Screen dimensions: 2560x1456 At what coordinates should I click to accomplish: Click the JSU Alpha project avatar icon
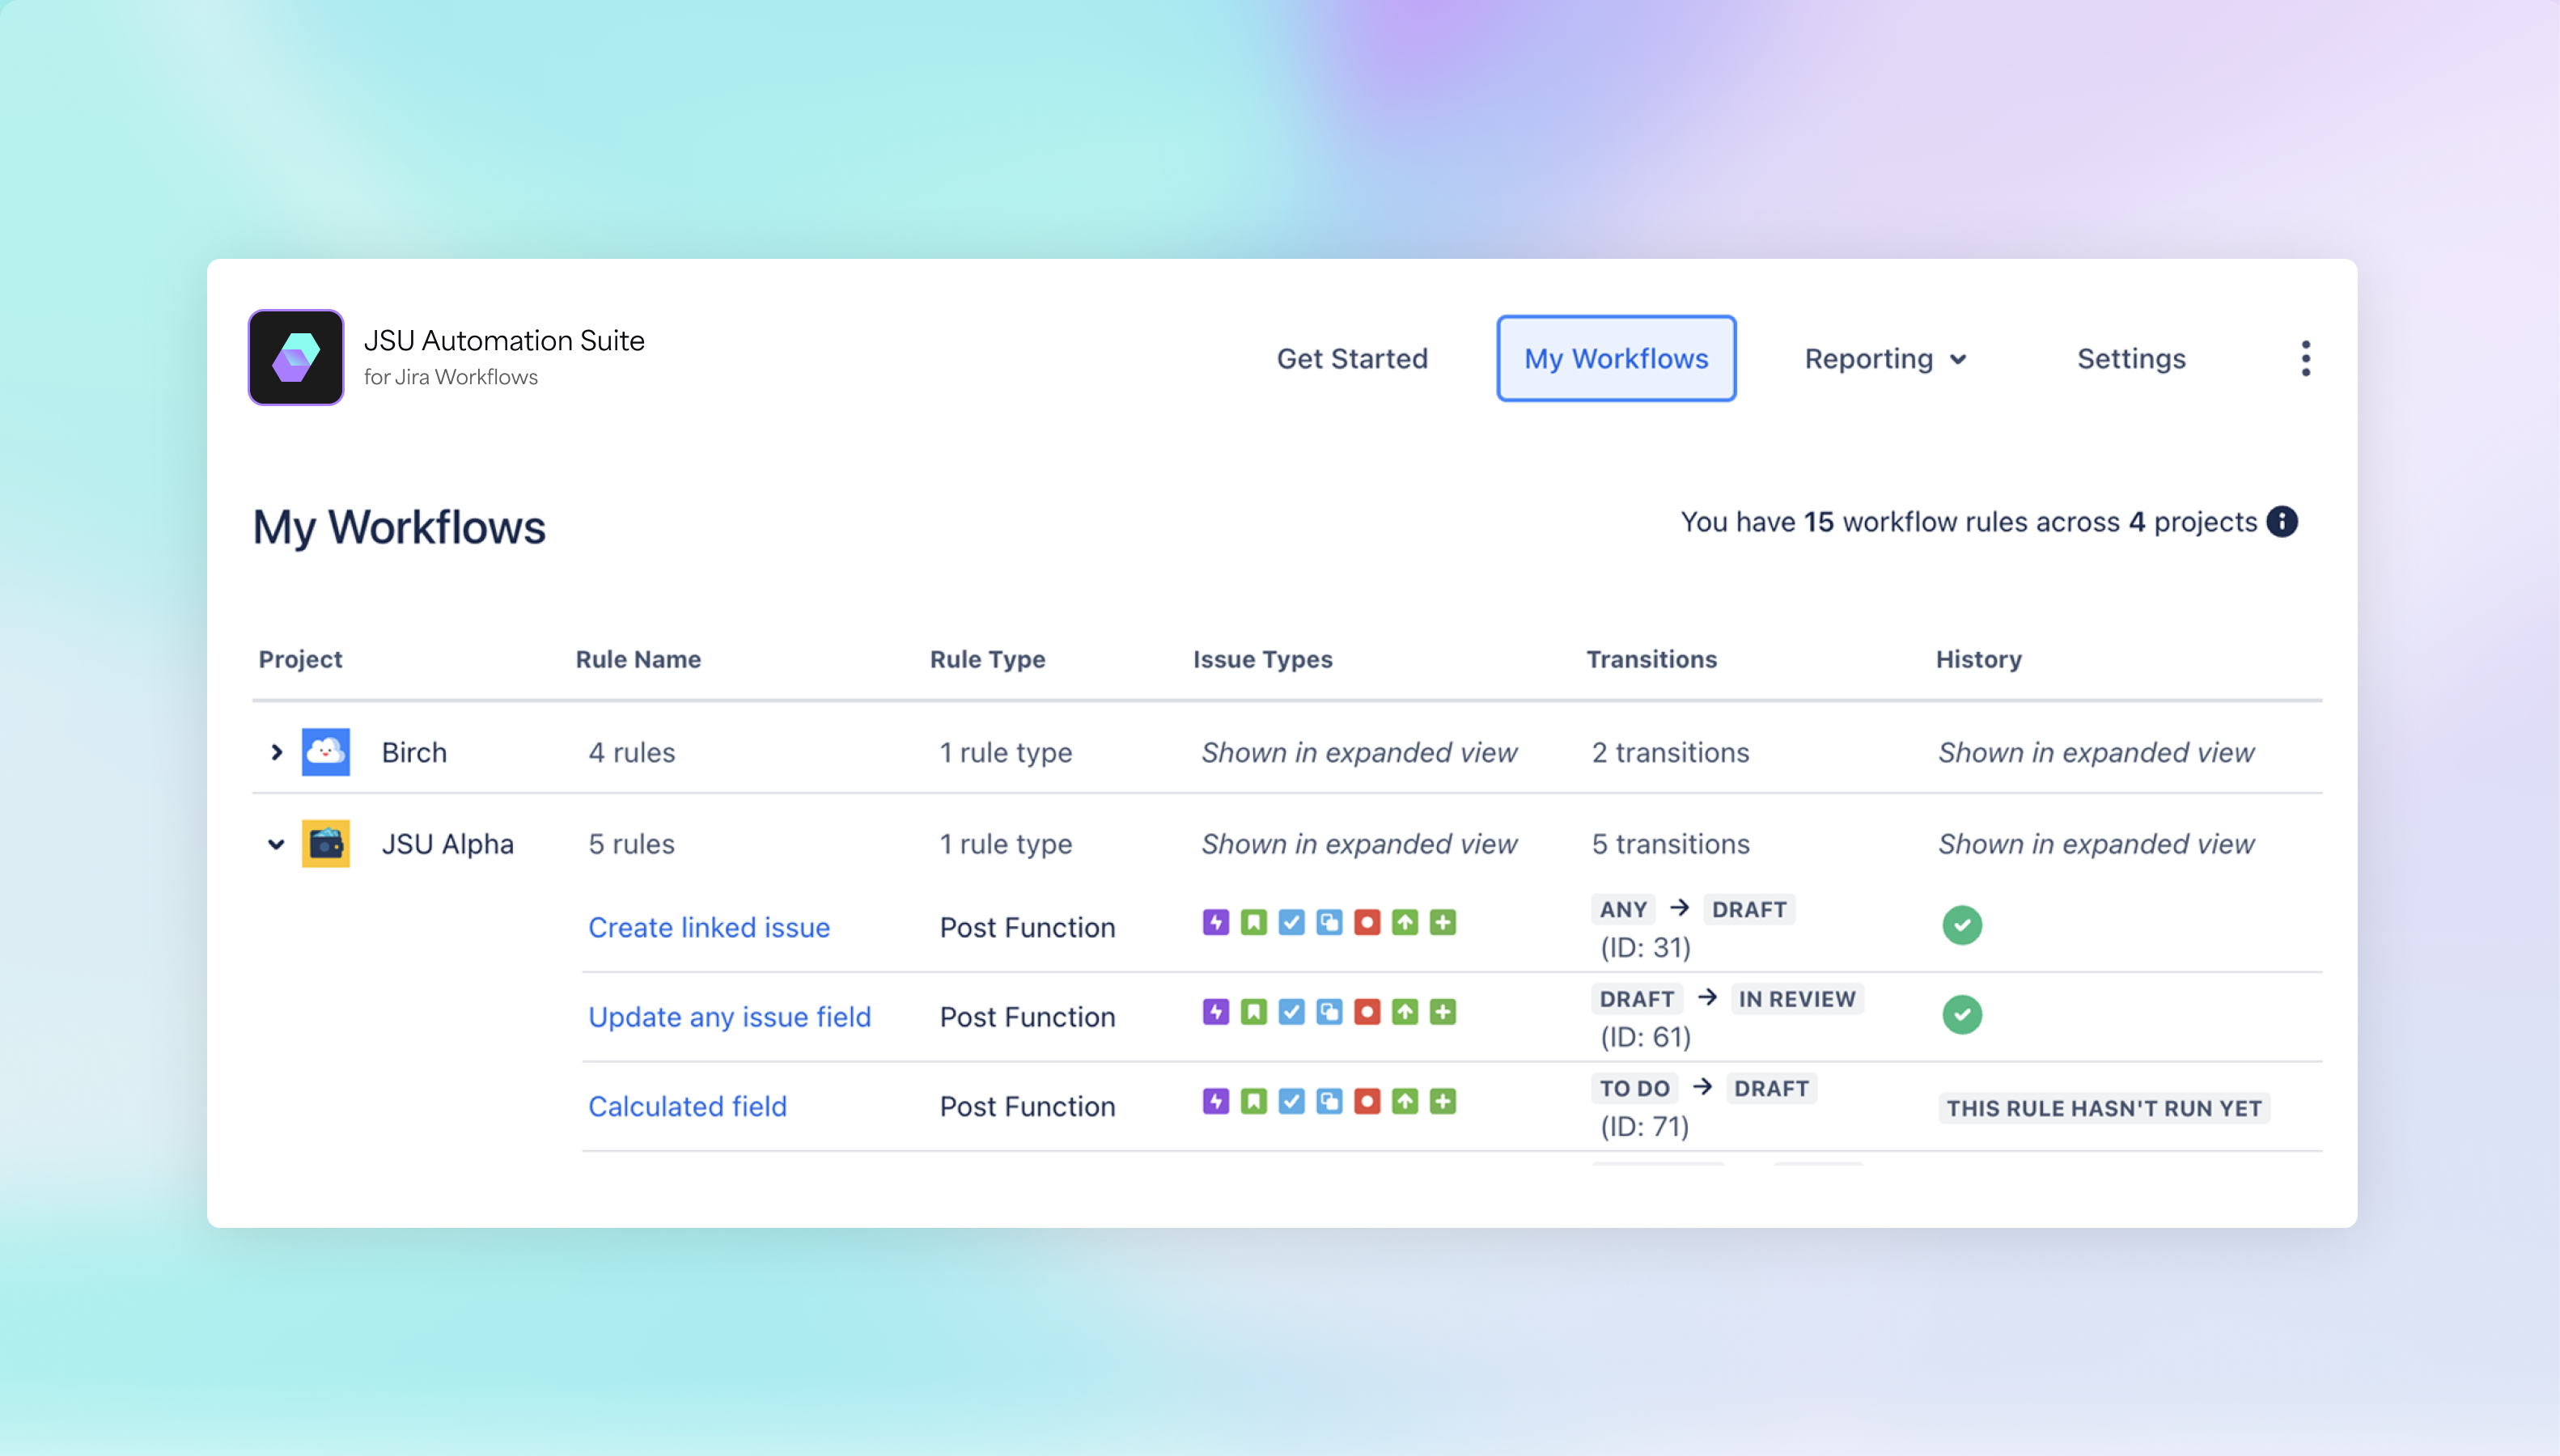326,844
